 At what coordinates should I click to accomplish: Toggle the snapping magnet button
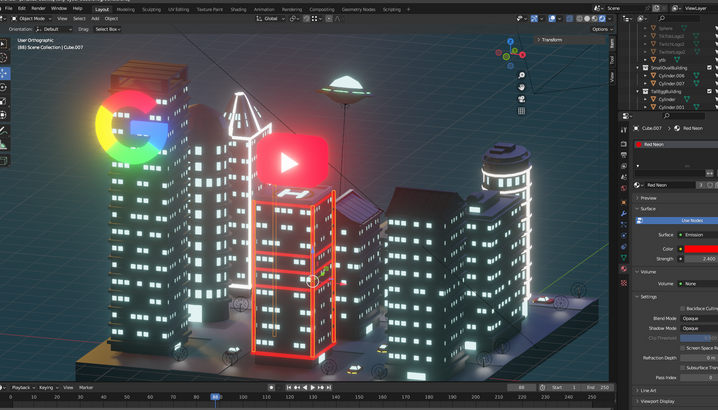(x=306, y=19)
